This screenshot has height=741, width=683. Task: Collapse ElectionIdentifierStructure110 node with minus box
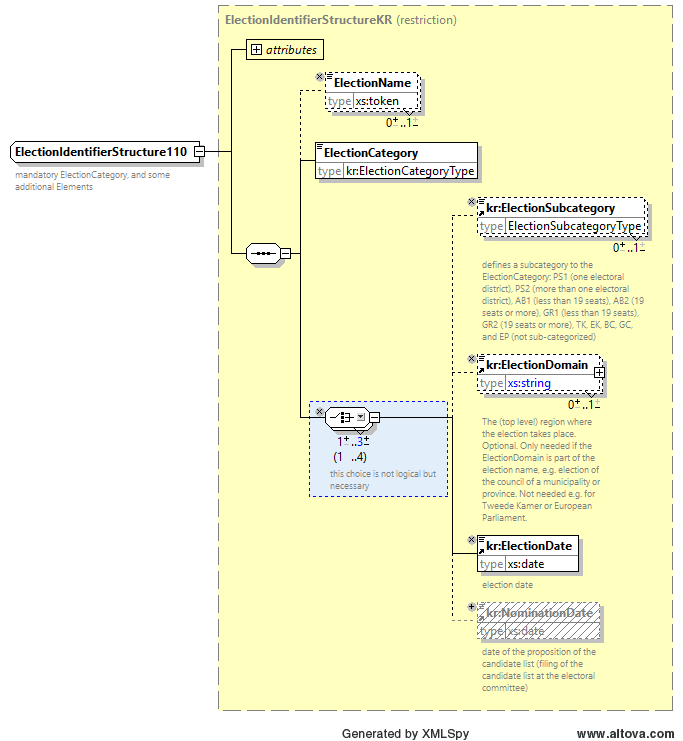pyautogui.click(x=200, y=152)
